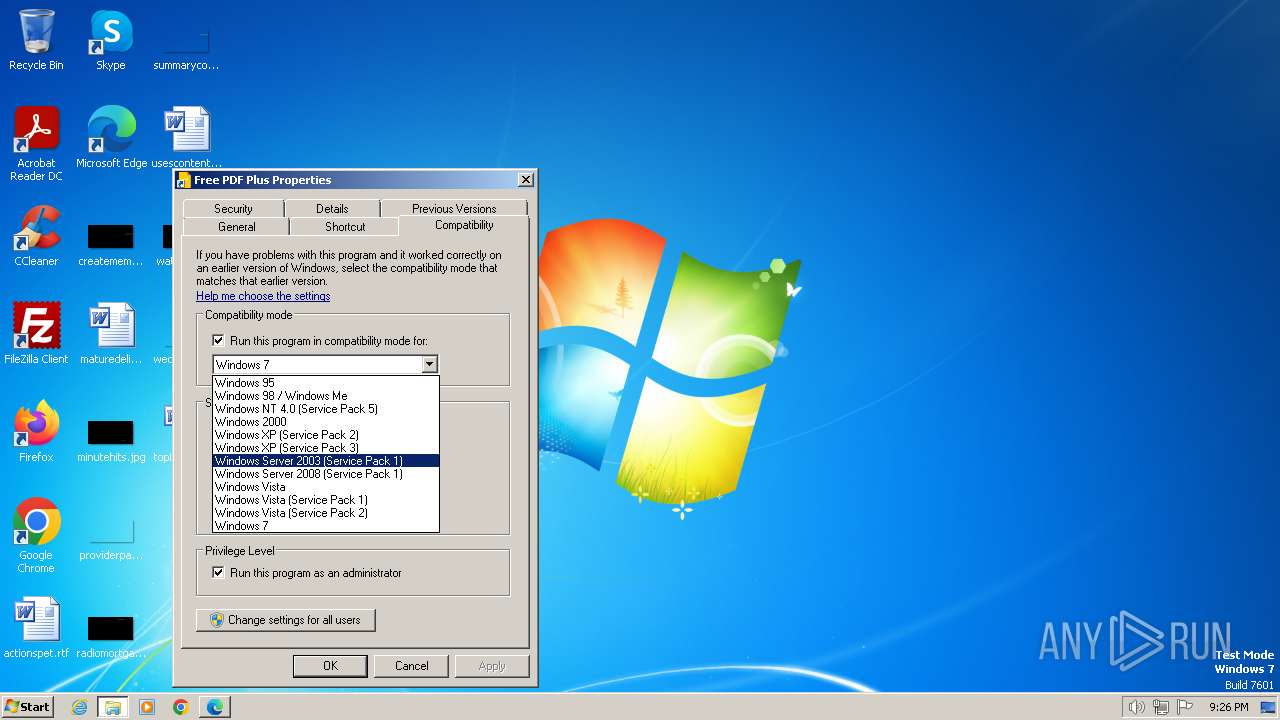Select the summaryco file icon
The width and height of the screenshot is (1280, 720).
click(x=186, y=48)
